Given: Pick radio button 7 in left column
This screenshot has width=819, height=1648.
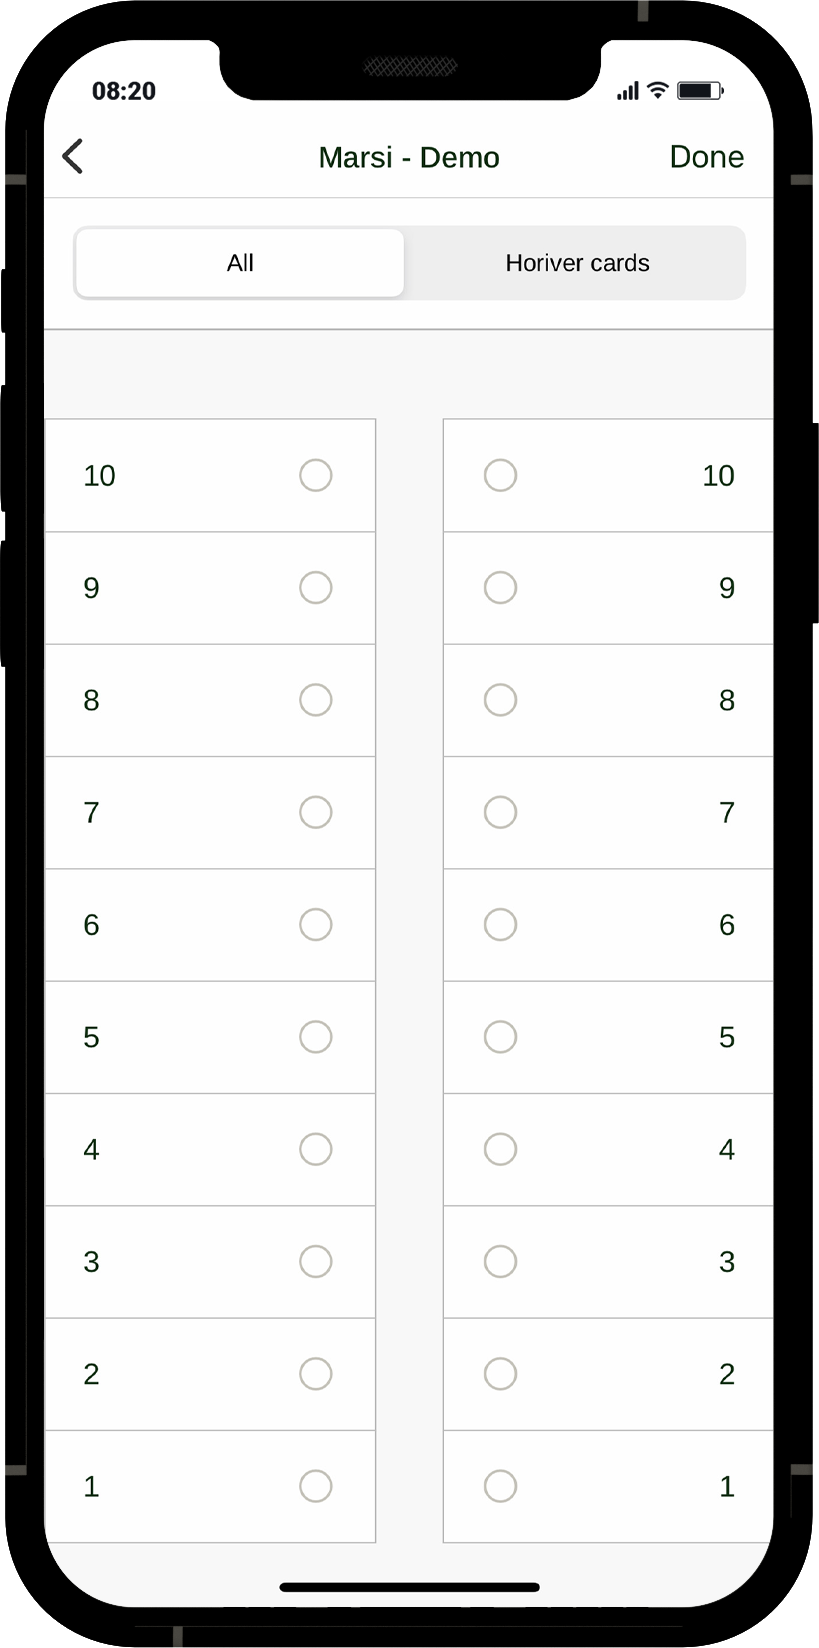Looking at the screenshot, I should [316, 812].
